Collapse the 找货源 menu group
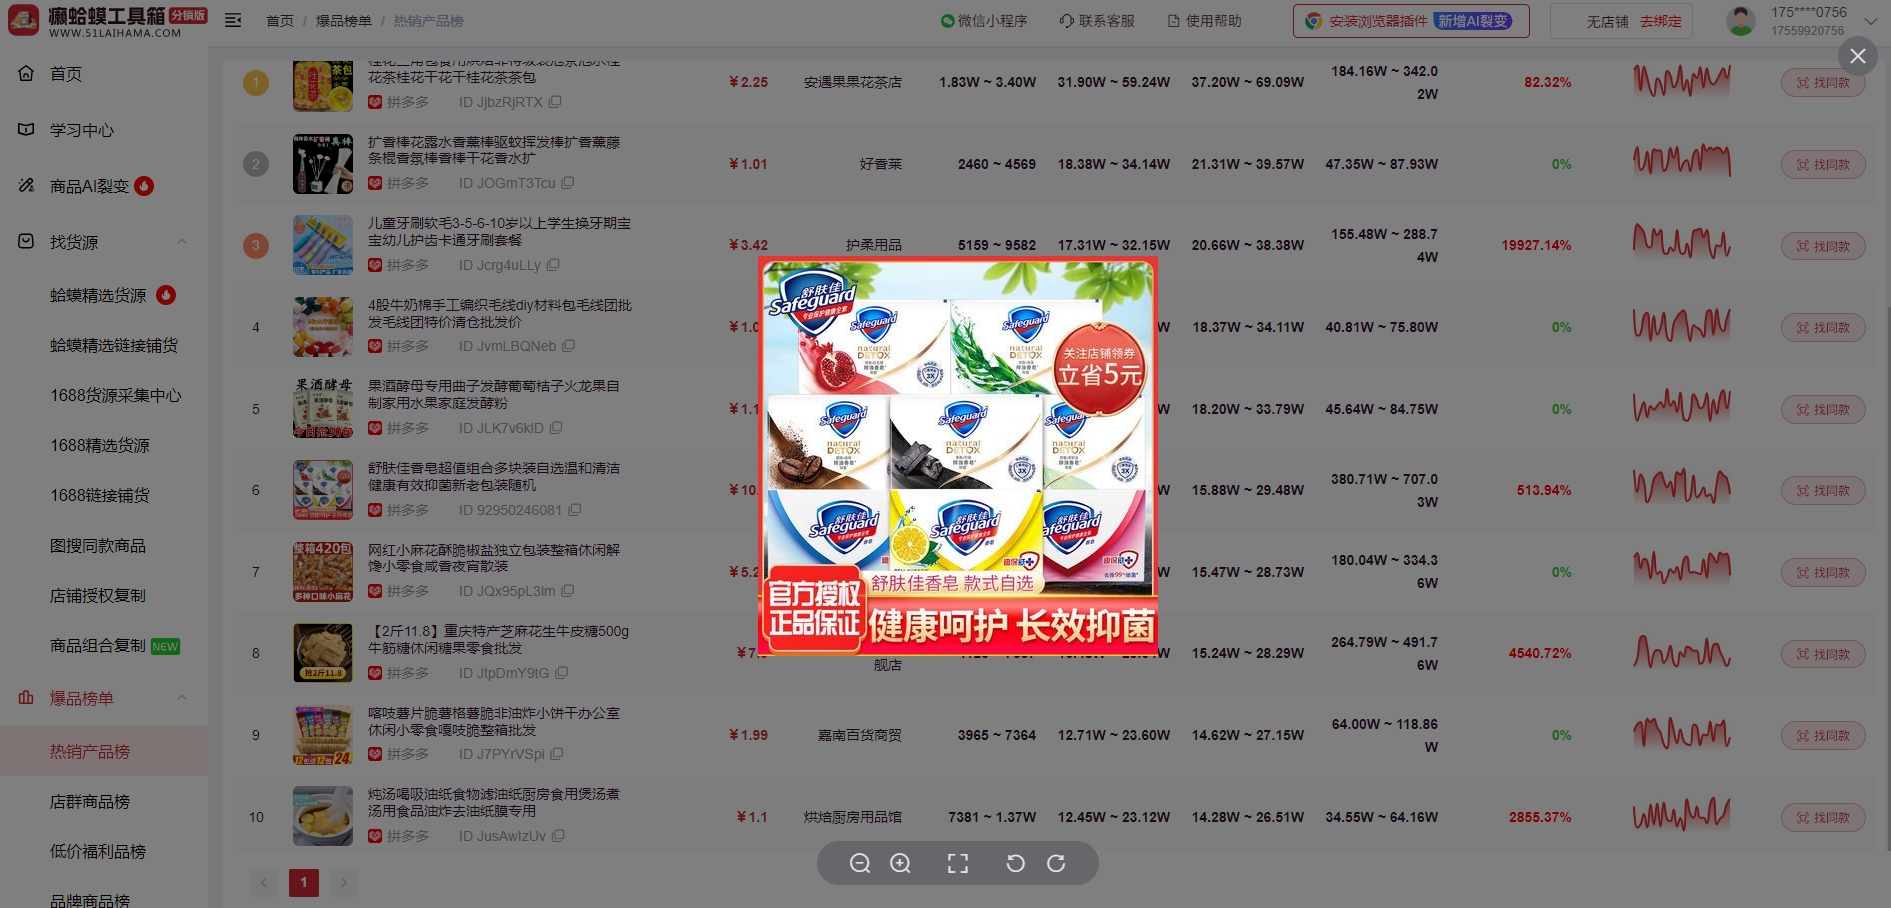The image size is (1891, 908). tap(182, 242)
